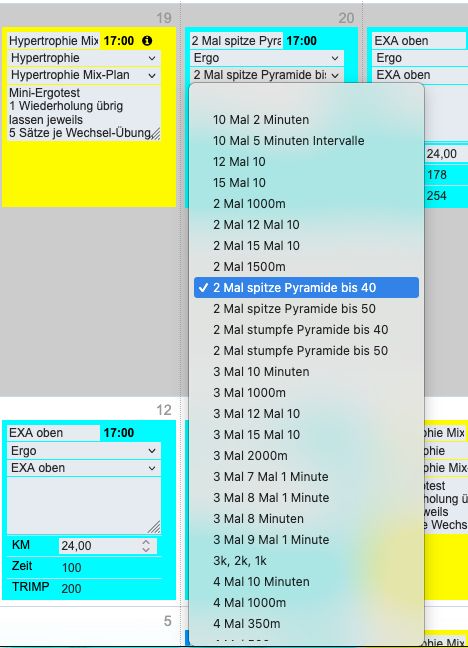Viewport: 468px width, 648px height.
Task: Open the EXA oben dropdown on day 12
Action: tap(84, 468)
